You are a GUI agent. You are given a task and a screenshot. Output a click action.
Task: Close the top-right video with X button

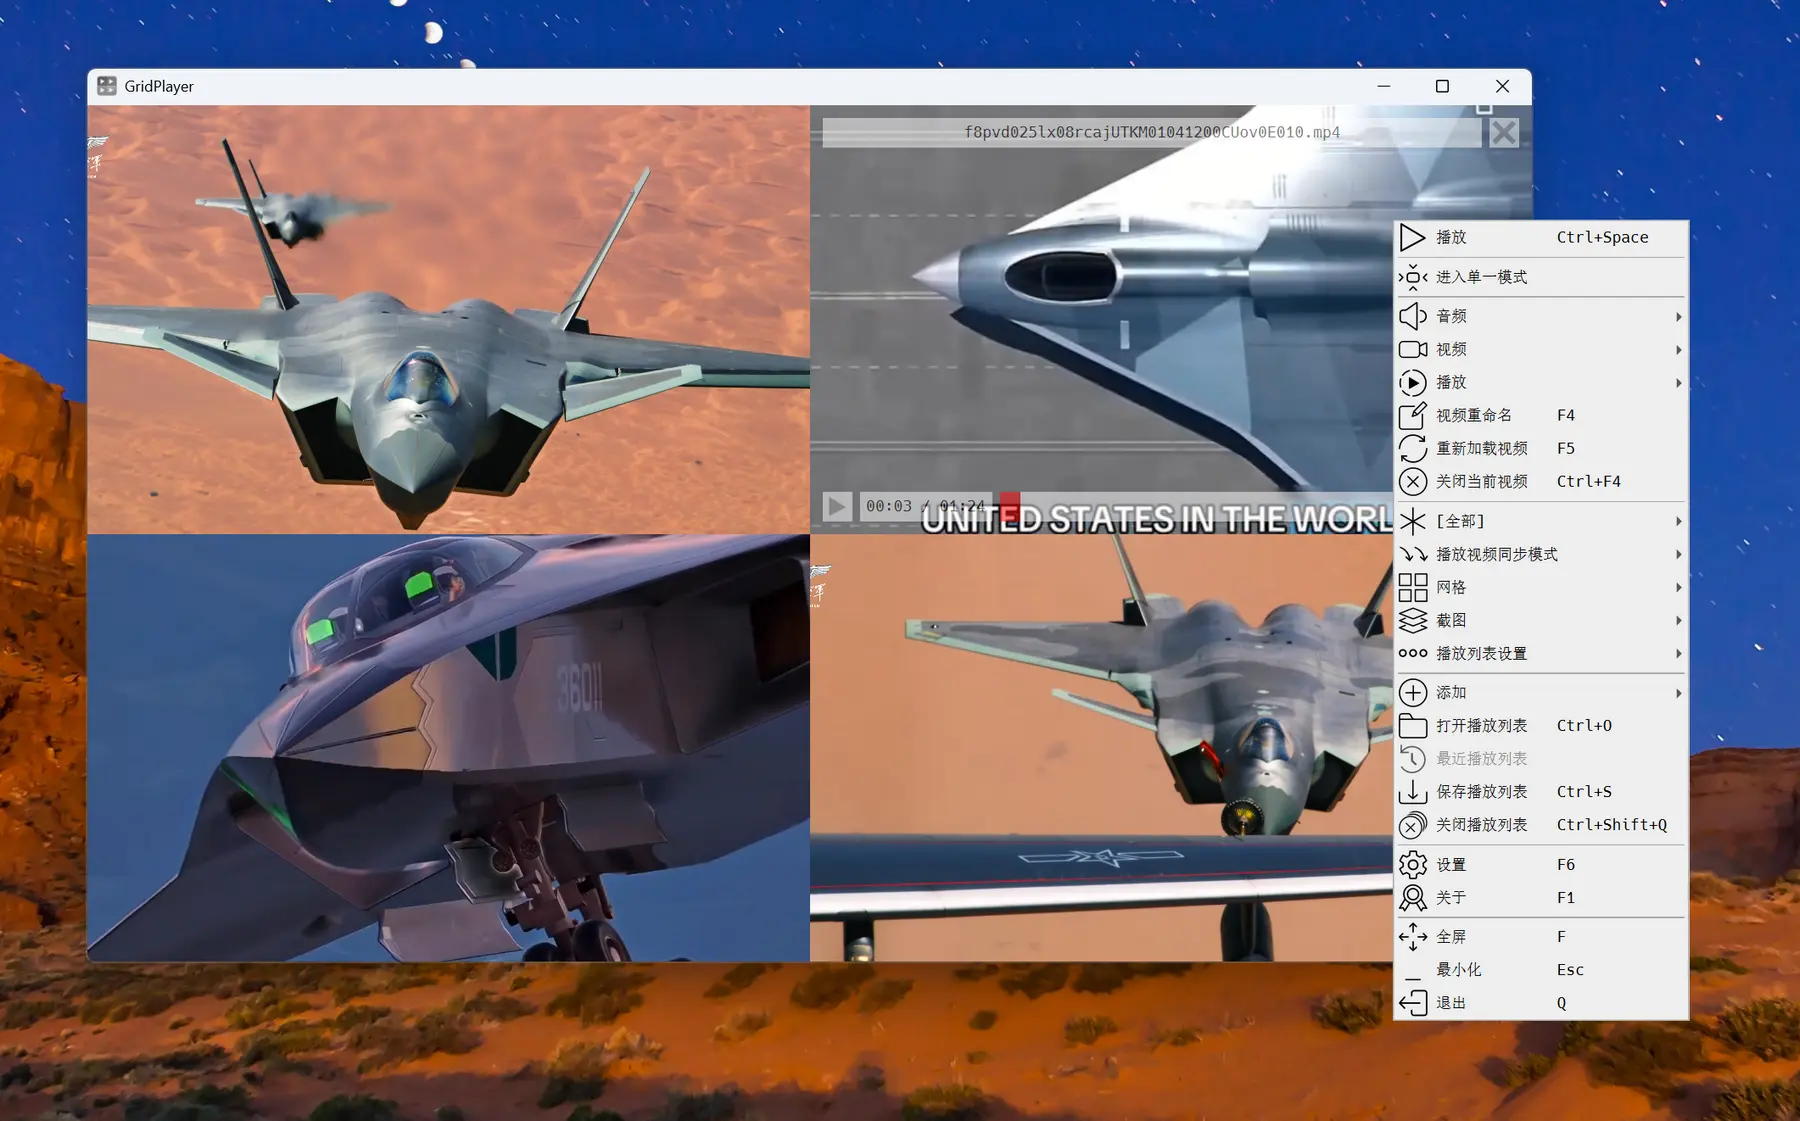[1503, 133]
